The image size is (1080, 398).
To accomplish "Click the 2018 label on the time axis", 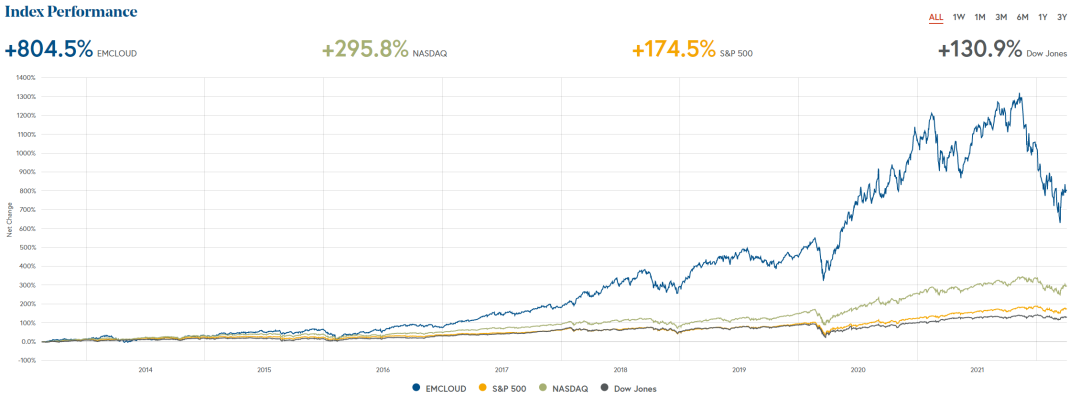I will tap(621, 370).
